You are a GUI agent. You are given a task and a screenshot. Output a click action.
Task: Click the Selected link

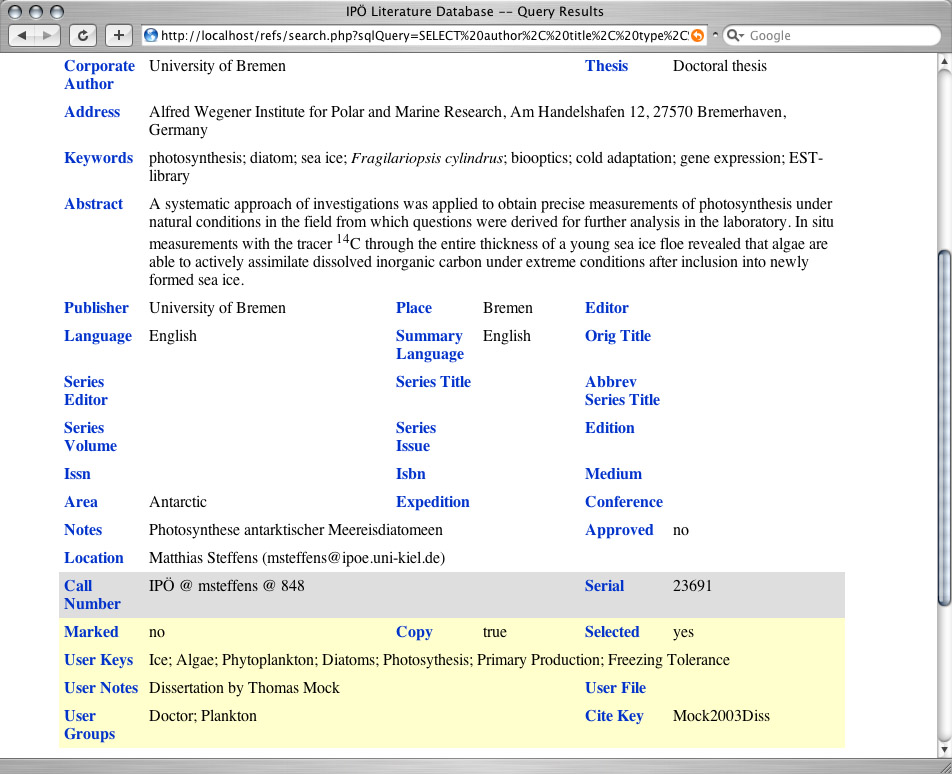612,633
